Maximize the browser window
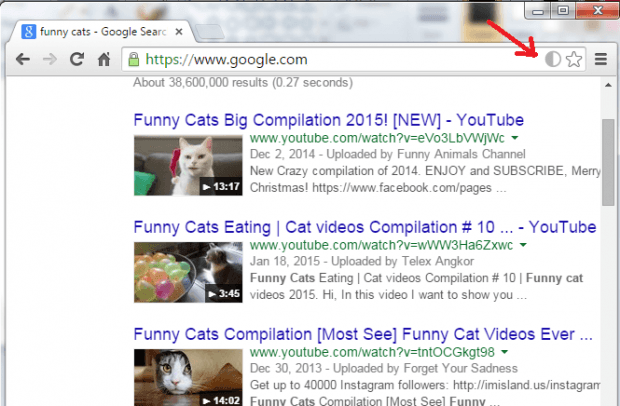The height and width of the screenshot is (406, 620). coord(563,11)
